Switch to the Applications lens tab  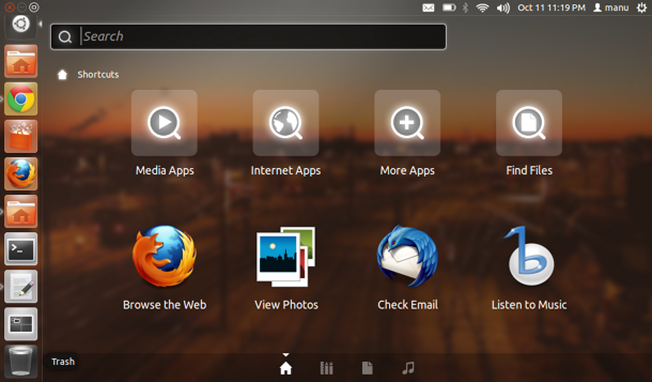click(326, 368)
